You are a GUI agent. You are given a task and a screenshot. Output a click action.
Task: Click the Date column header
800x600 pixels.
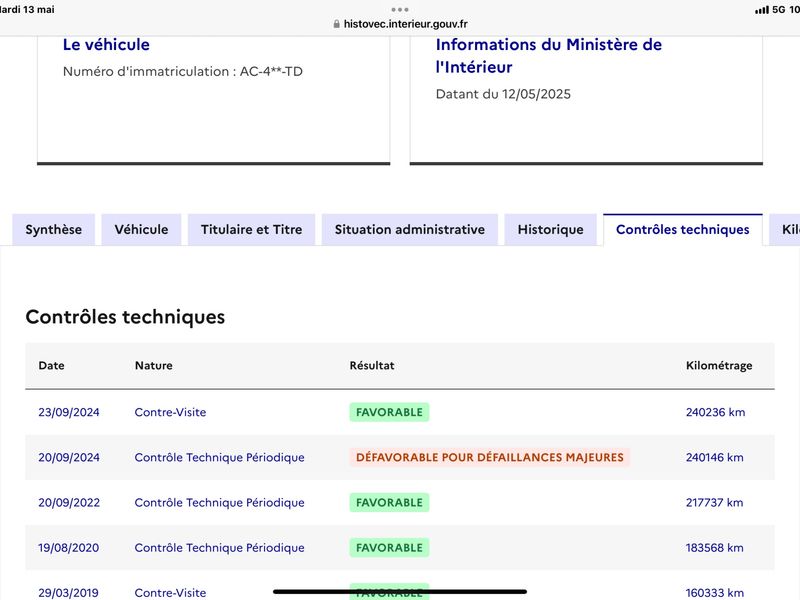[x=52, y=365]
